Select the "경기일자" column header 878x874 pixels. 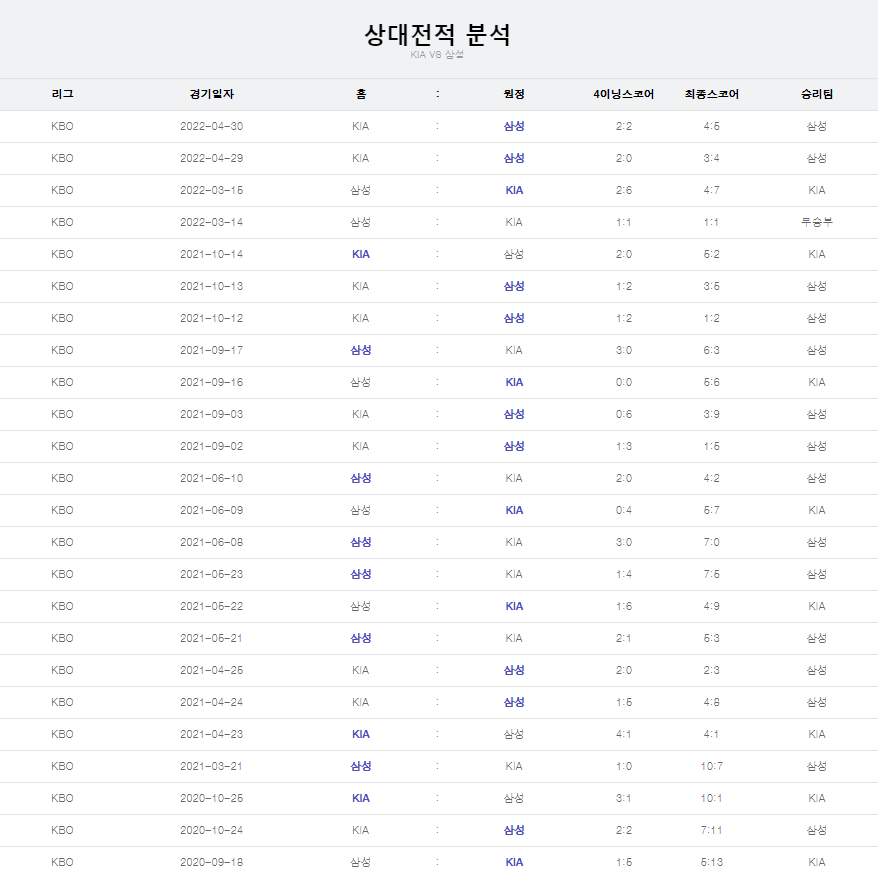(x=212, y=94)
